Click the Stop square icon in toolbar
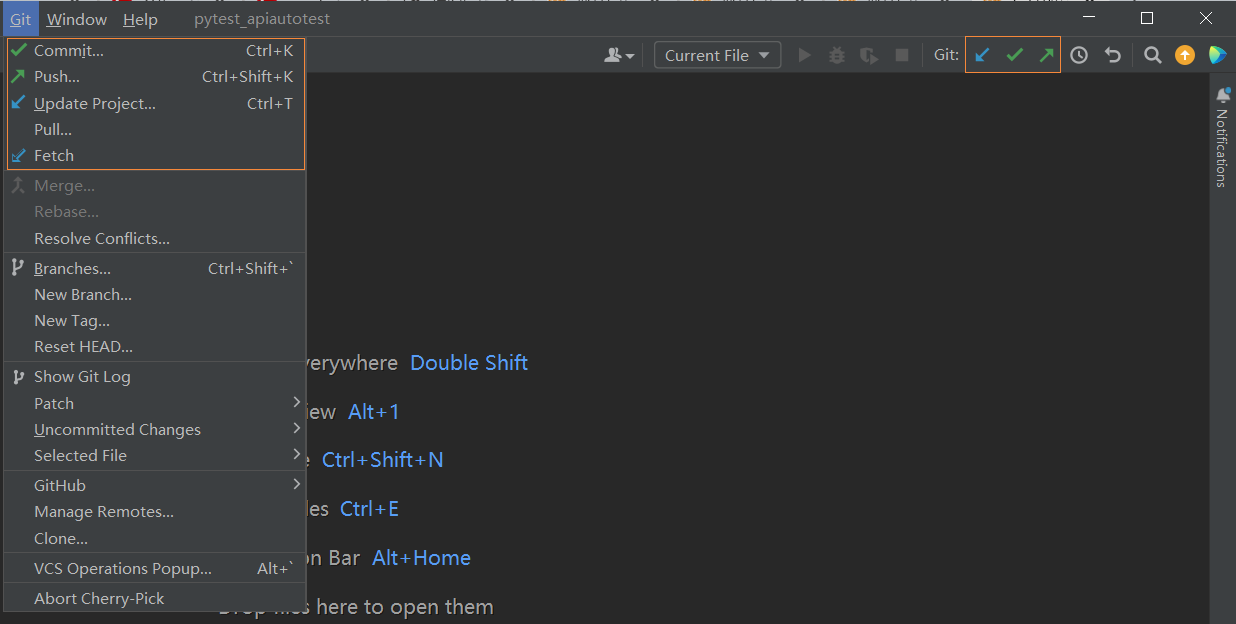This screenshot has height=624, width=1236. tap(901, 55)
